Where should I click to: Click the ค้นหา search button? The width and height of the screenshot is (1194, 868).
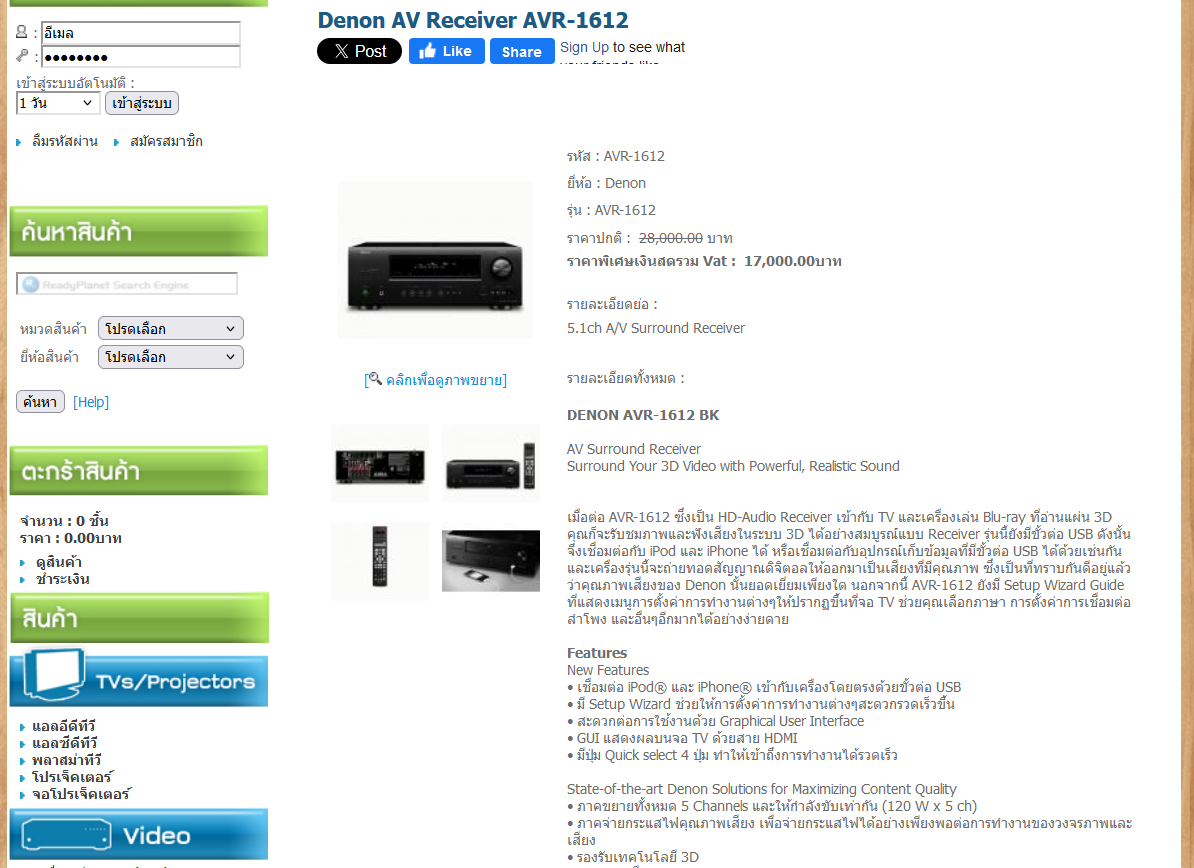point(40,401)
